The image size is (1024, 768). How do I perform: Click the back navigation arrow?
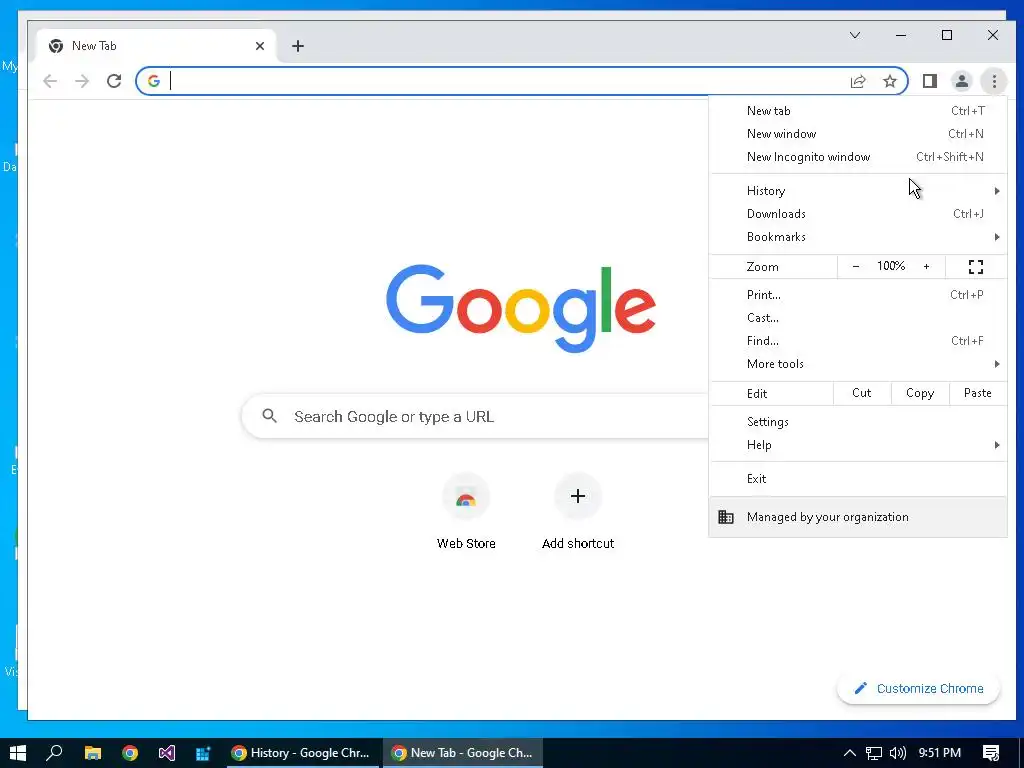[50, 81]
